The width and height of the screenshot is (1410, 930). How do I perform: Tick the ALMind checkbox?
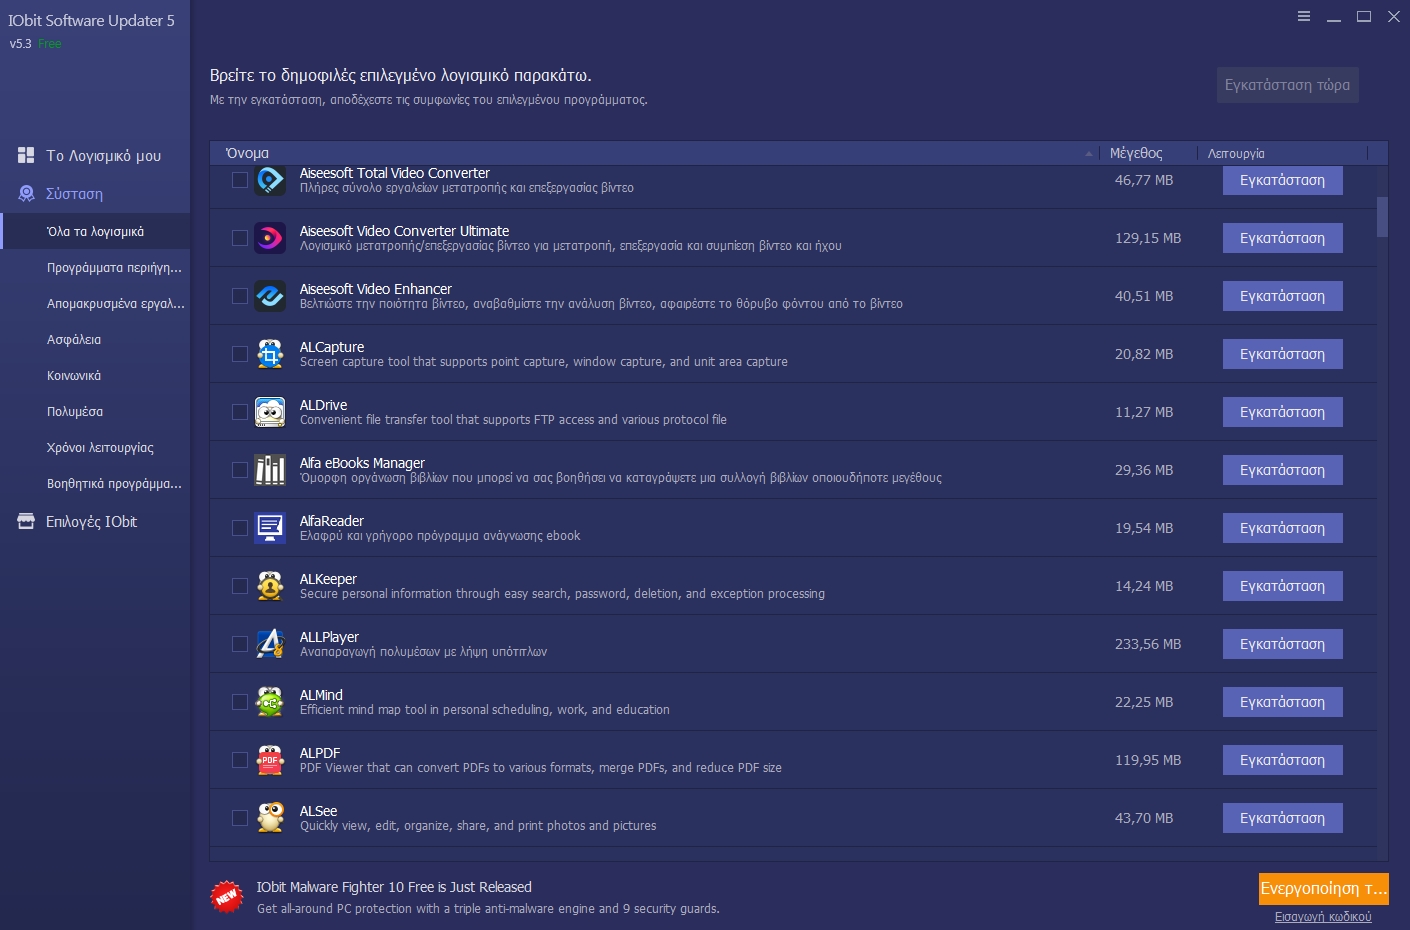pos(240,702)
